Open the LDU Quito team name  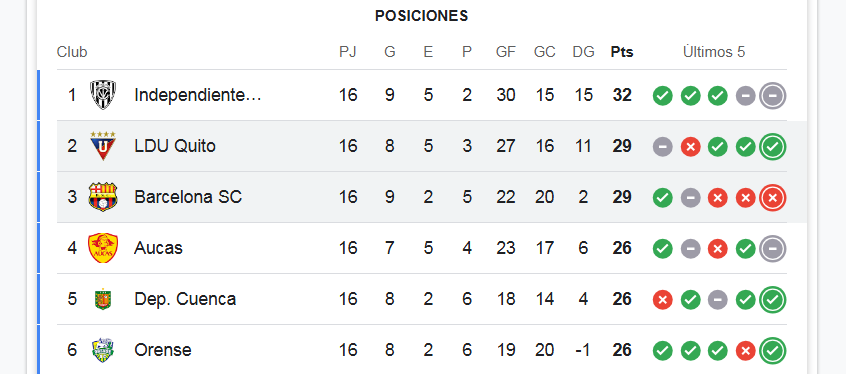[175, 146]
